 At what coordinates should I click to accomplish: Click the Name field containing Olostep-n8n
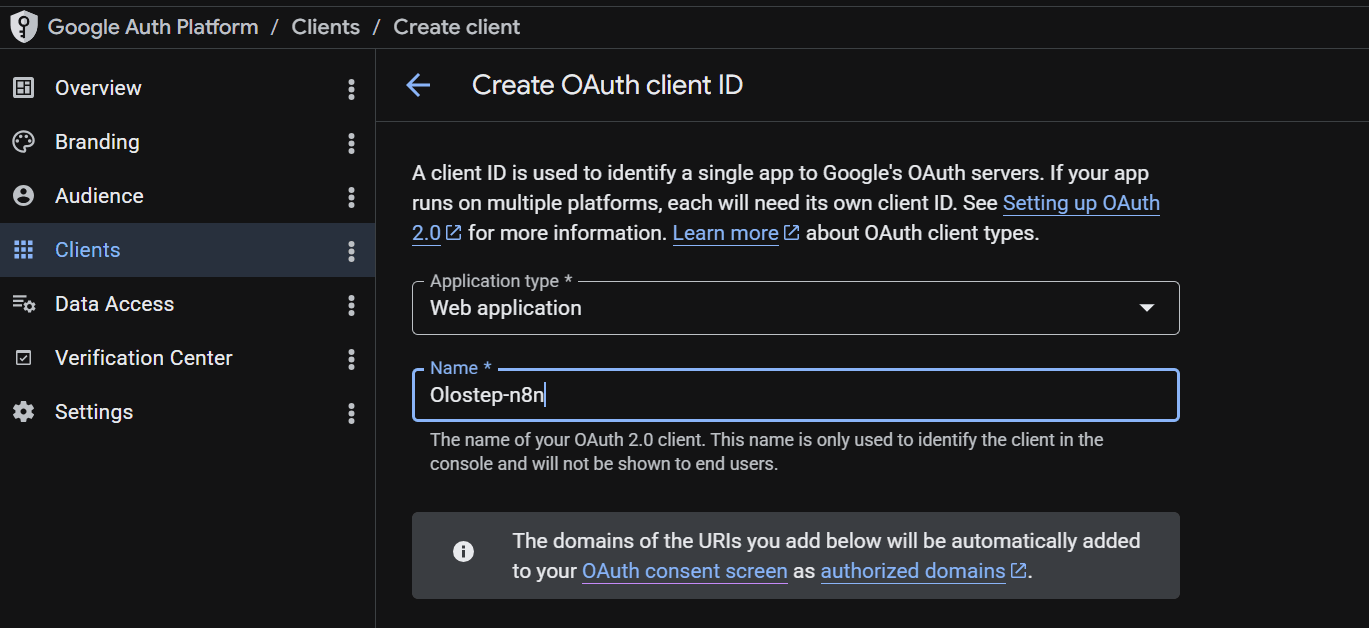point(796,395)
